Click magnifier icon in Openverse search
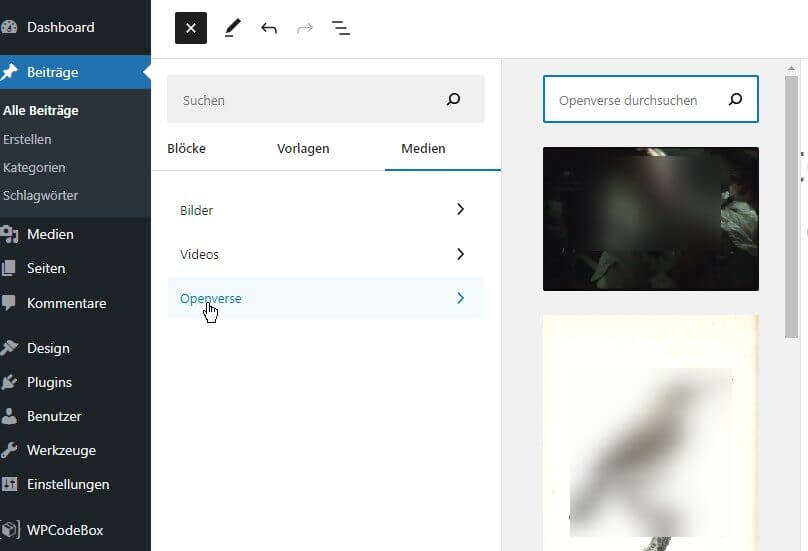The image size is (808, 551). (x=736, y=100)
